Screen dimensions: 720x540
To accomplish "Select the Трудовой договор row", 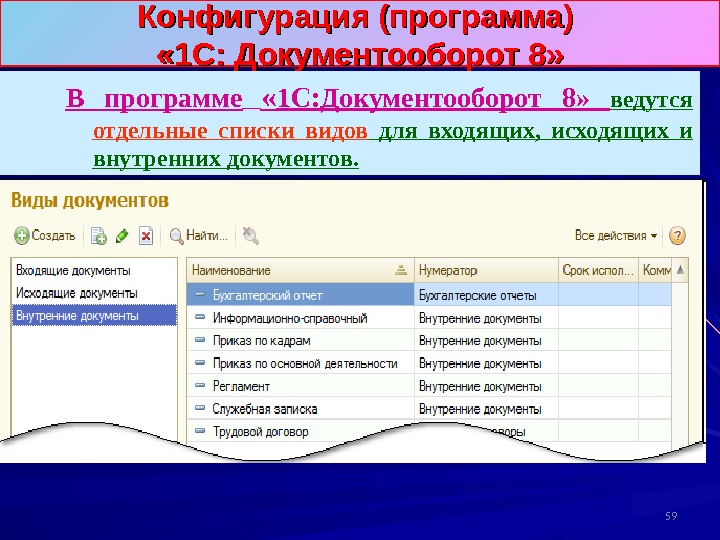I will click(429, 431).
